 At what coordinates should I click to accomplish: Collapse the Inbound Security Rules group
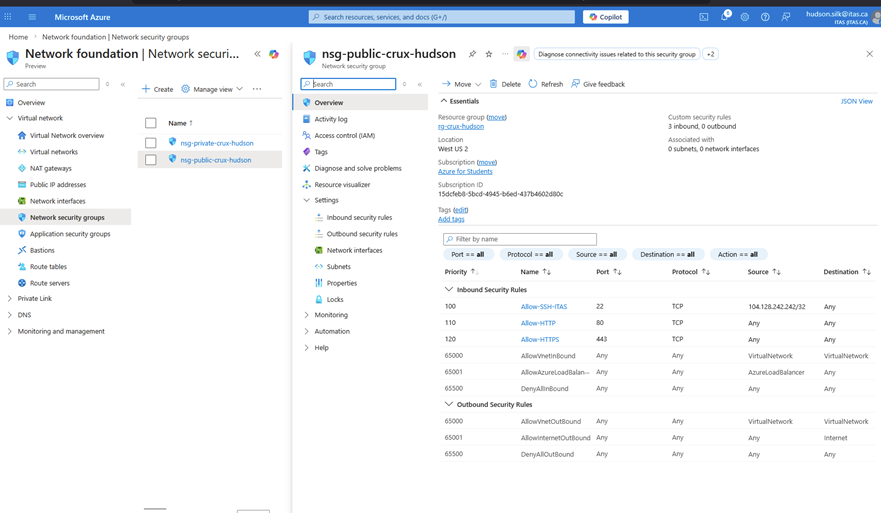point(449,290)
